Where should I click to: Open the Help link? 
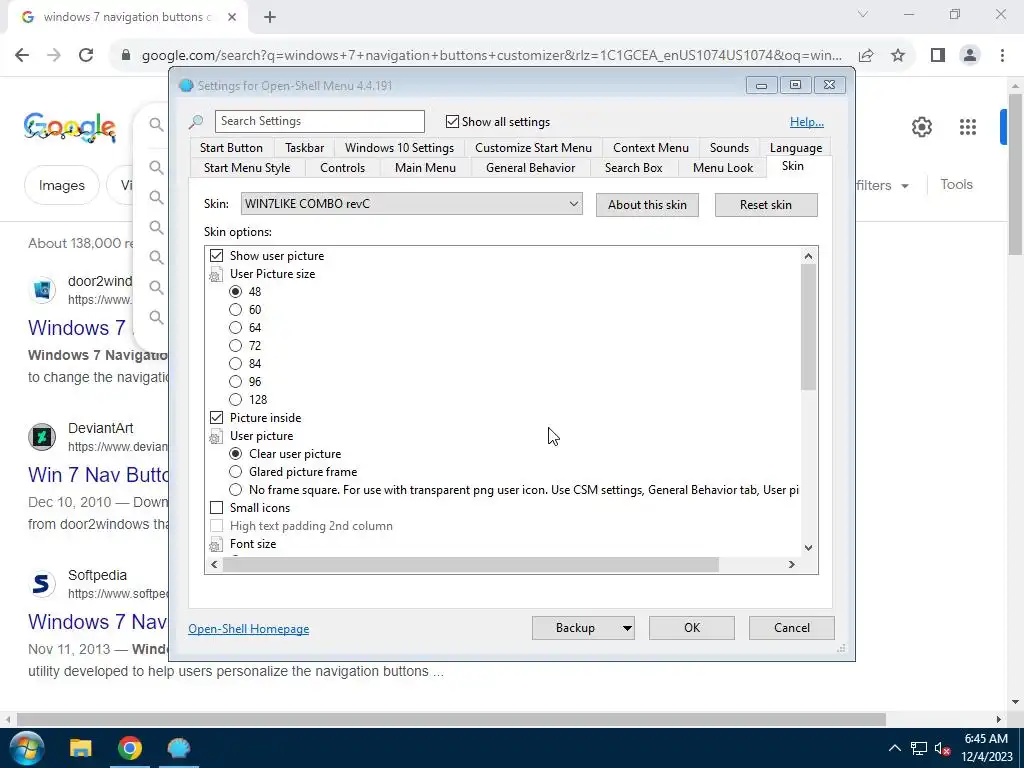coord(807,122)
